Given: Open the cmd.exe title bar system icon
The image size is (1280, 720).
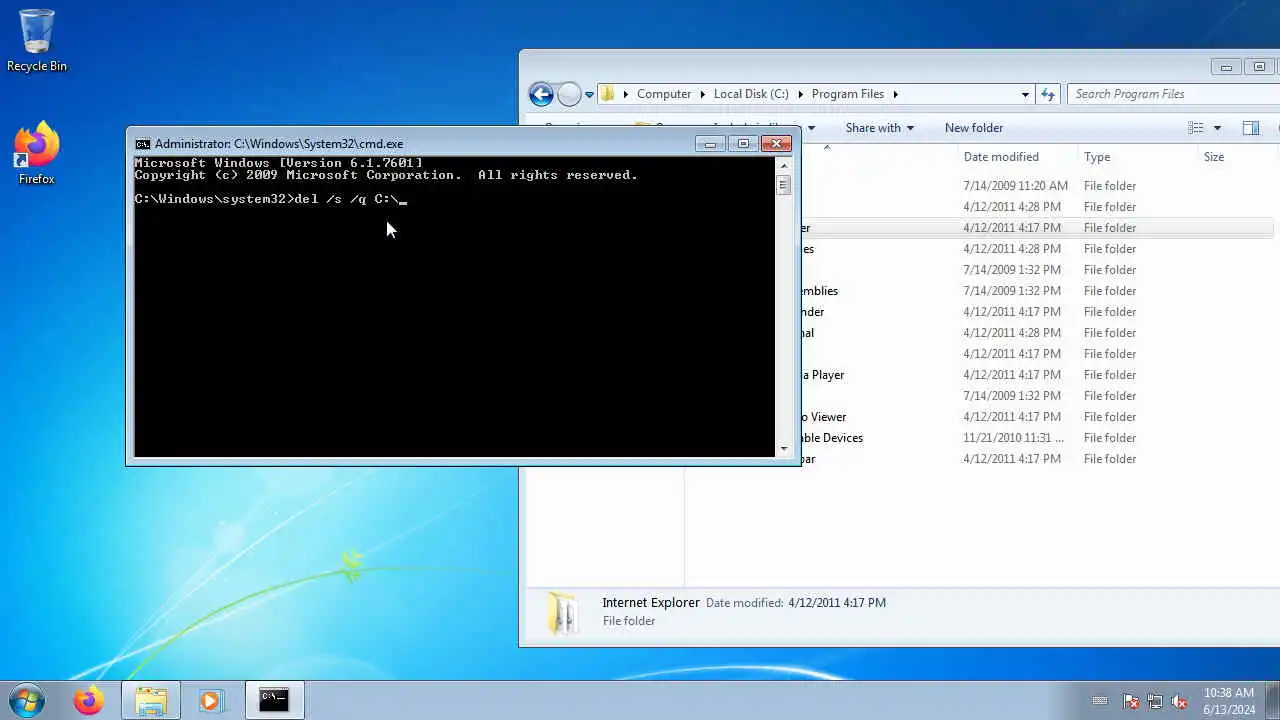Looking at the screenshot, I should pos(143,144).
